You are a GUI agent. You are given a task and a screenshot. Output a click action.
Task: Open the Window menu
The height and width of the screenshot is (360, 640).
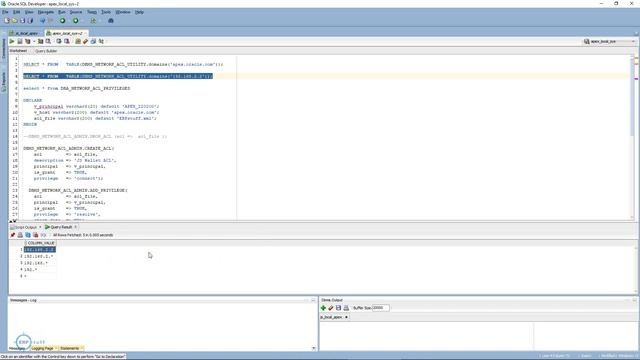point(123,12)
